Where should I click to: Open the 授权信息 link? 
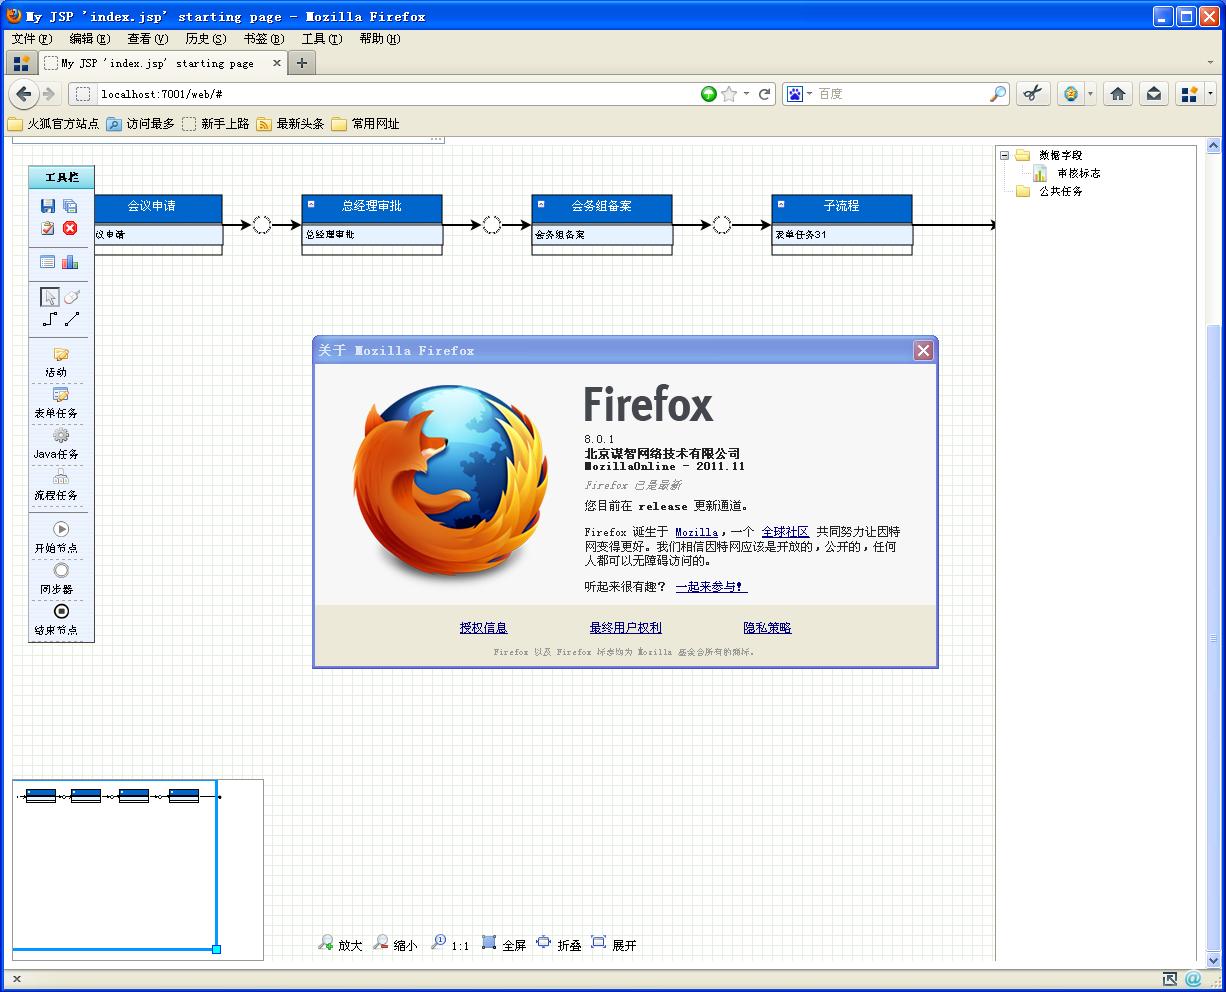pyautogui.click(x=483, y=628)
